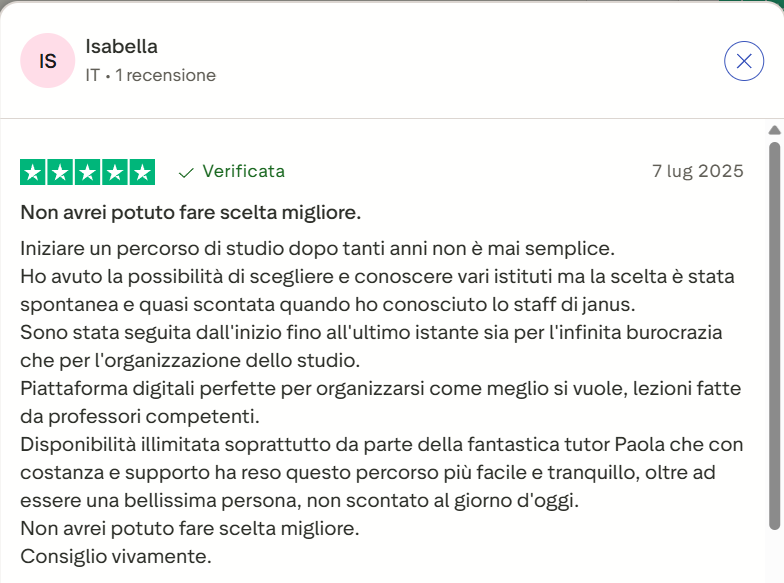Screen dimensions: 784x583
Task: Click the review title "Non avrei potuto fare scelta migliore."
Action: (x=191, y=213)
